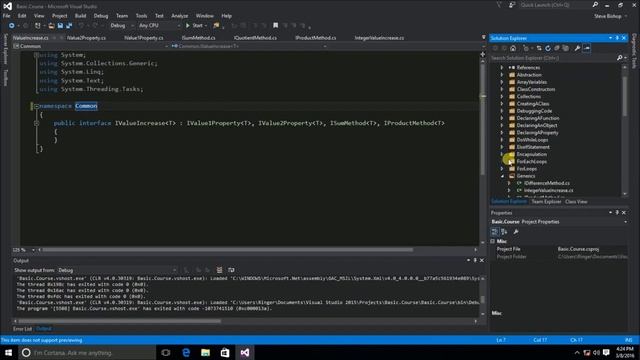This screenshot has height=360, width=640.
Task: Click the bookmark toolbar icon
Action: 276,26
